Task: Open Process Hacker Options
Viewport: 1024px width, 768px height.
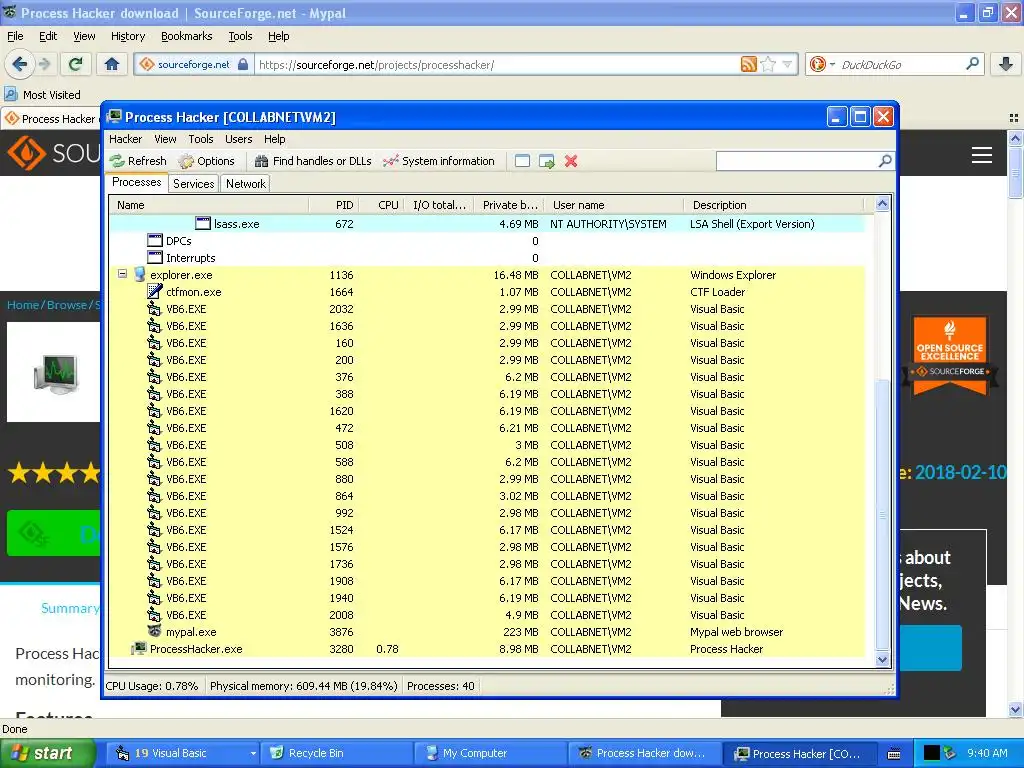Action: [x=207, y=161]
